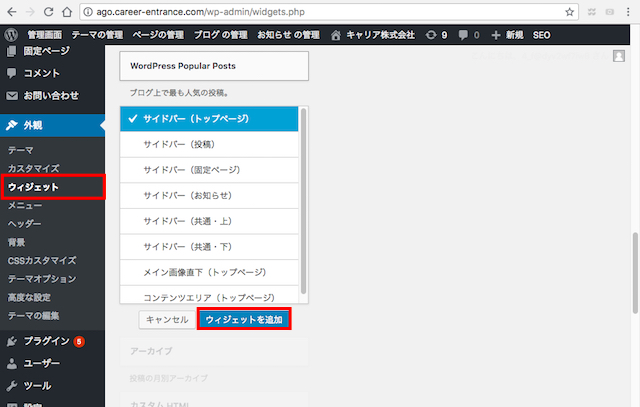Click the home icon for キャリア株式会社
Viewport: 640px width, 407px height.
point(336,34)
